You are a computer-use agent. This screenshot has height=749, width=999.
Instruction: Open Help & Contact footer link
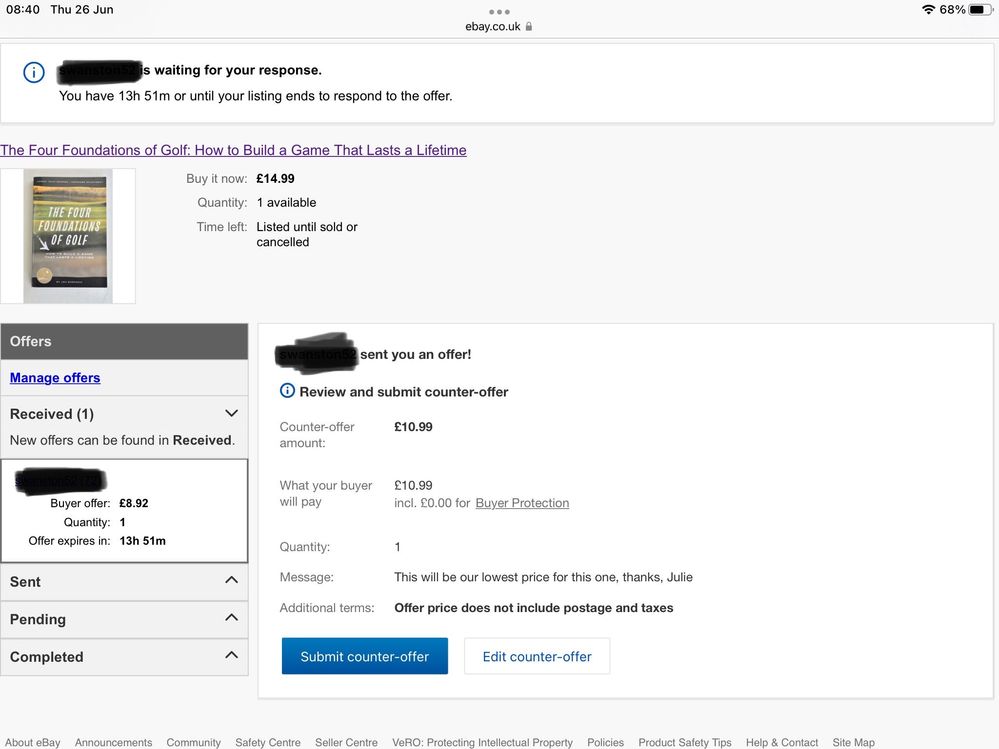click(x=782, y=742)
